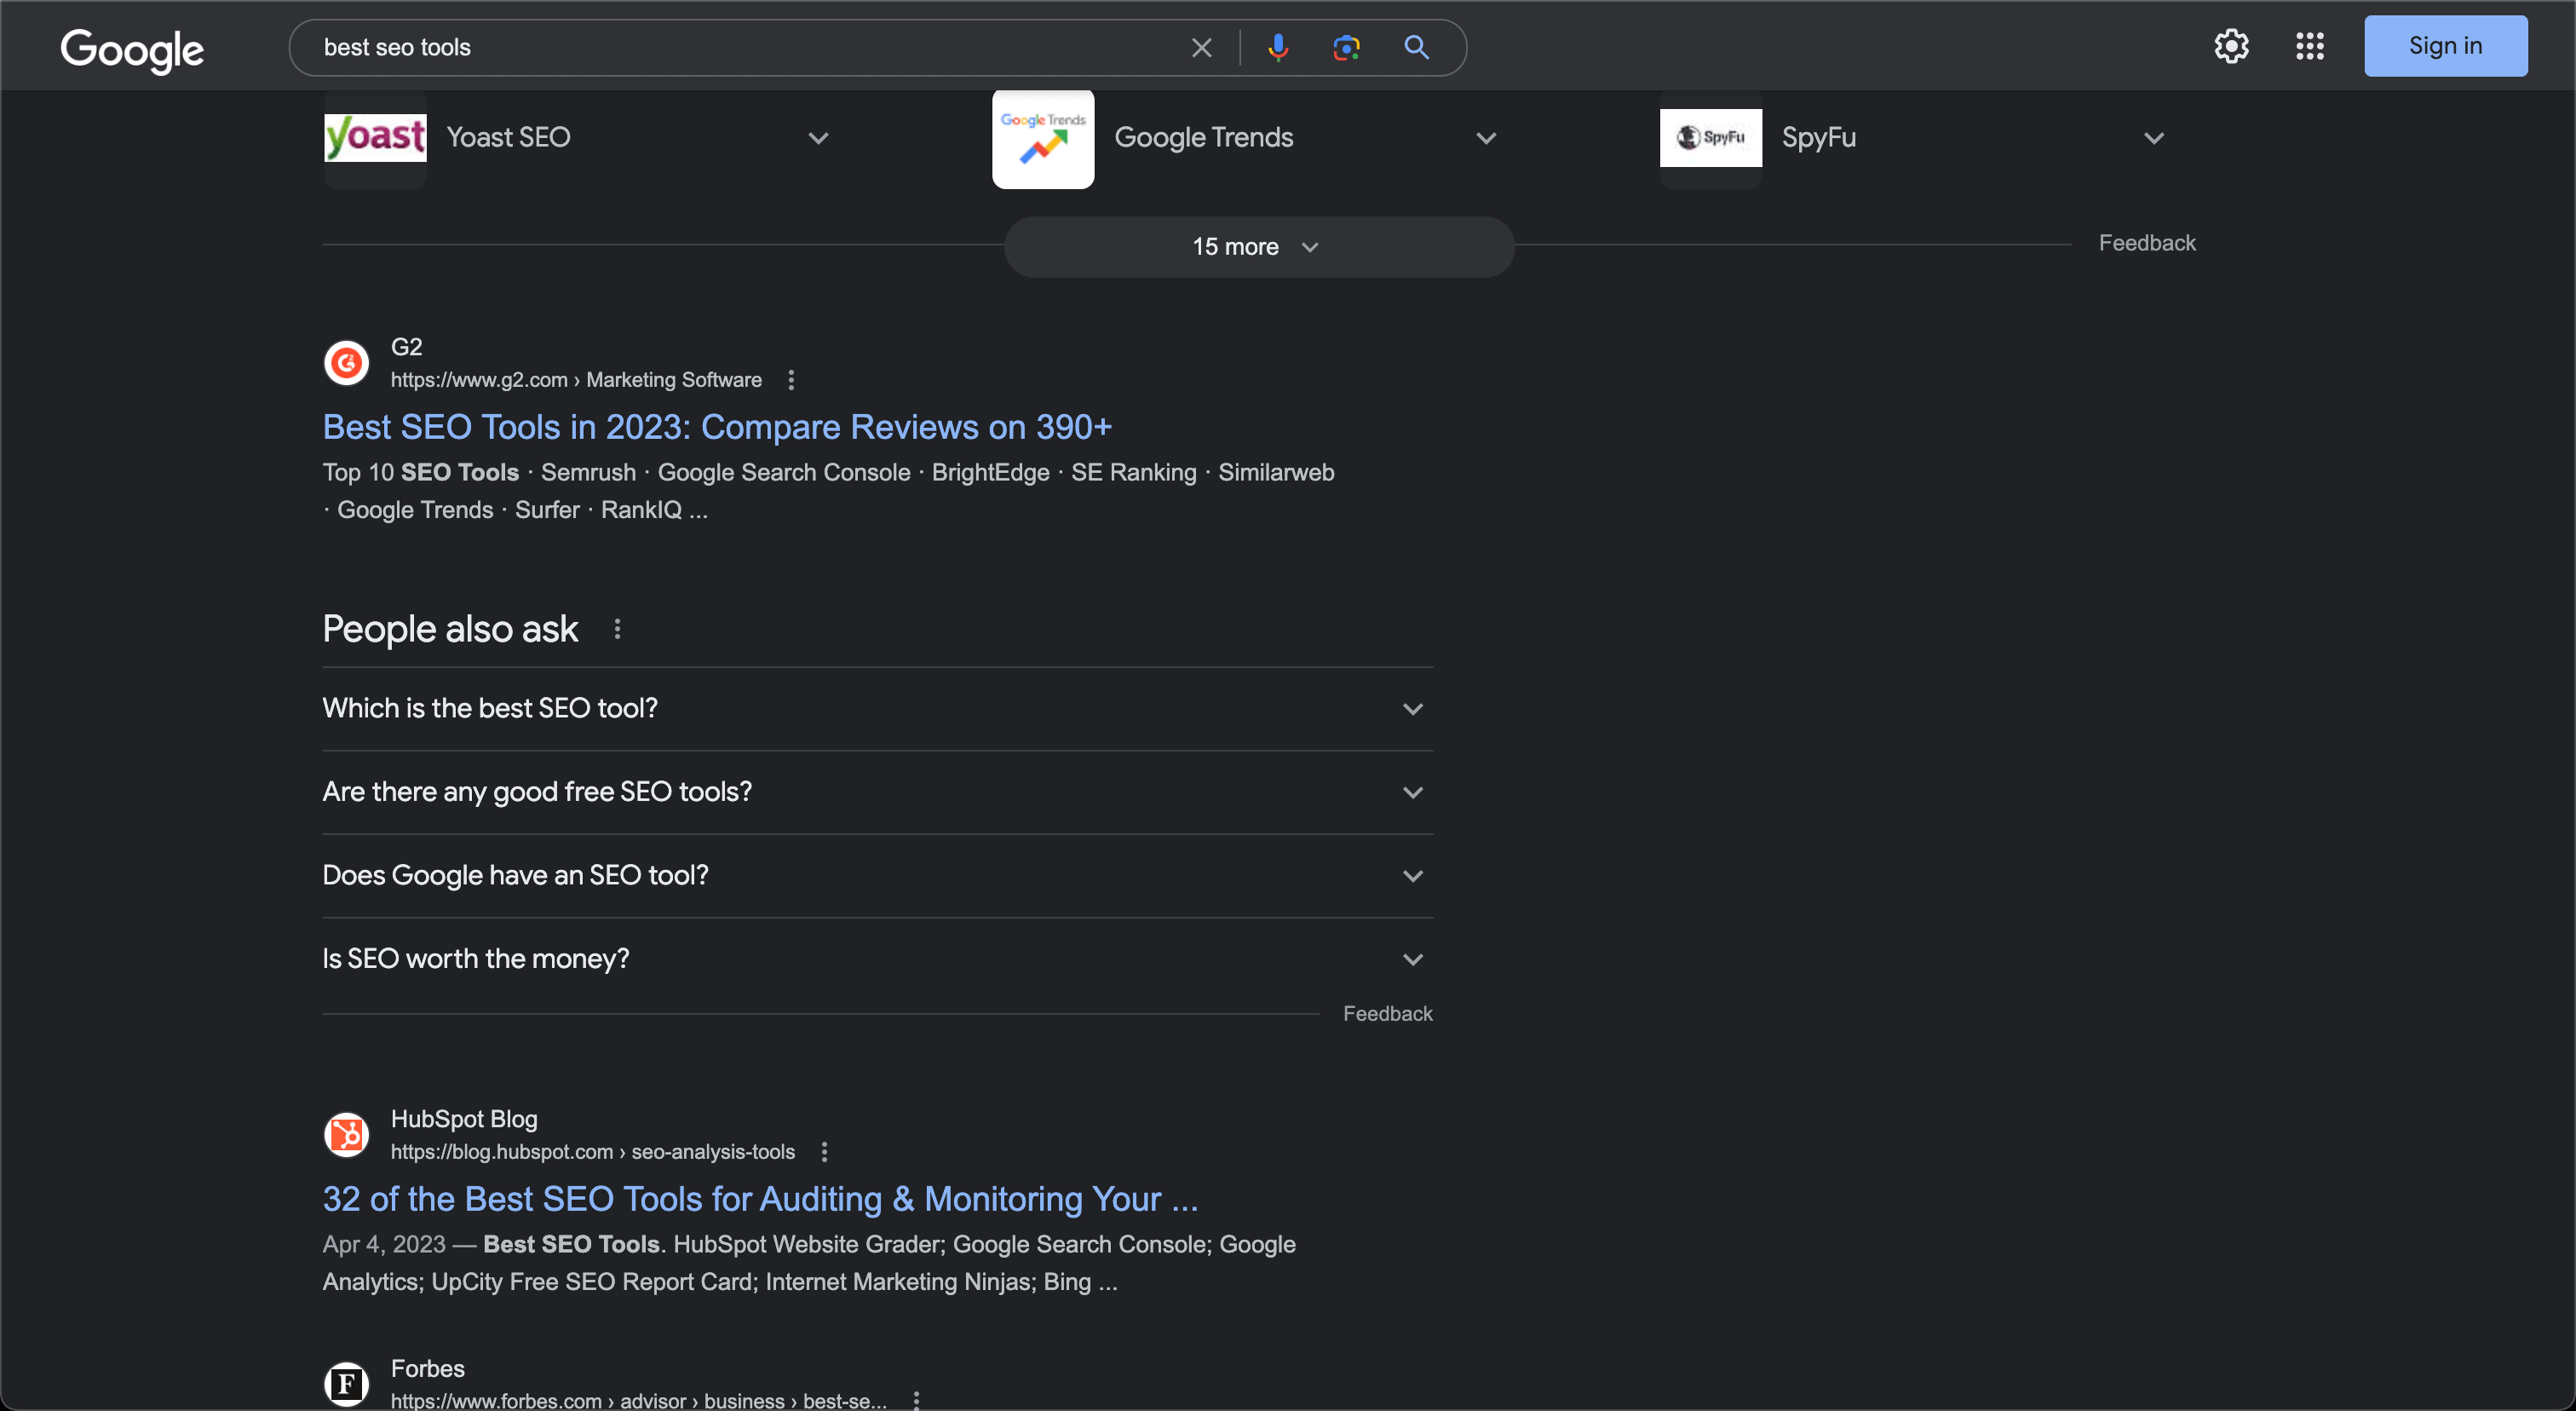
Task: Click the Sign in button
Action: tap(2445, 46)
